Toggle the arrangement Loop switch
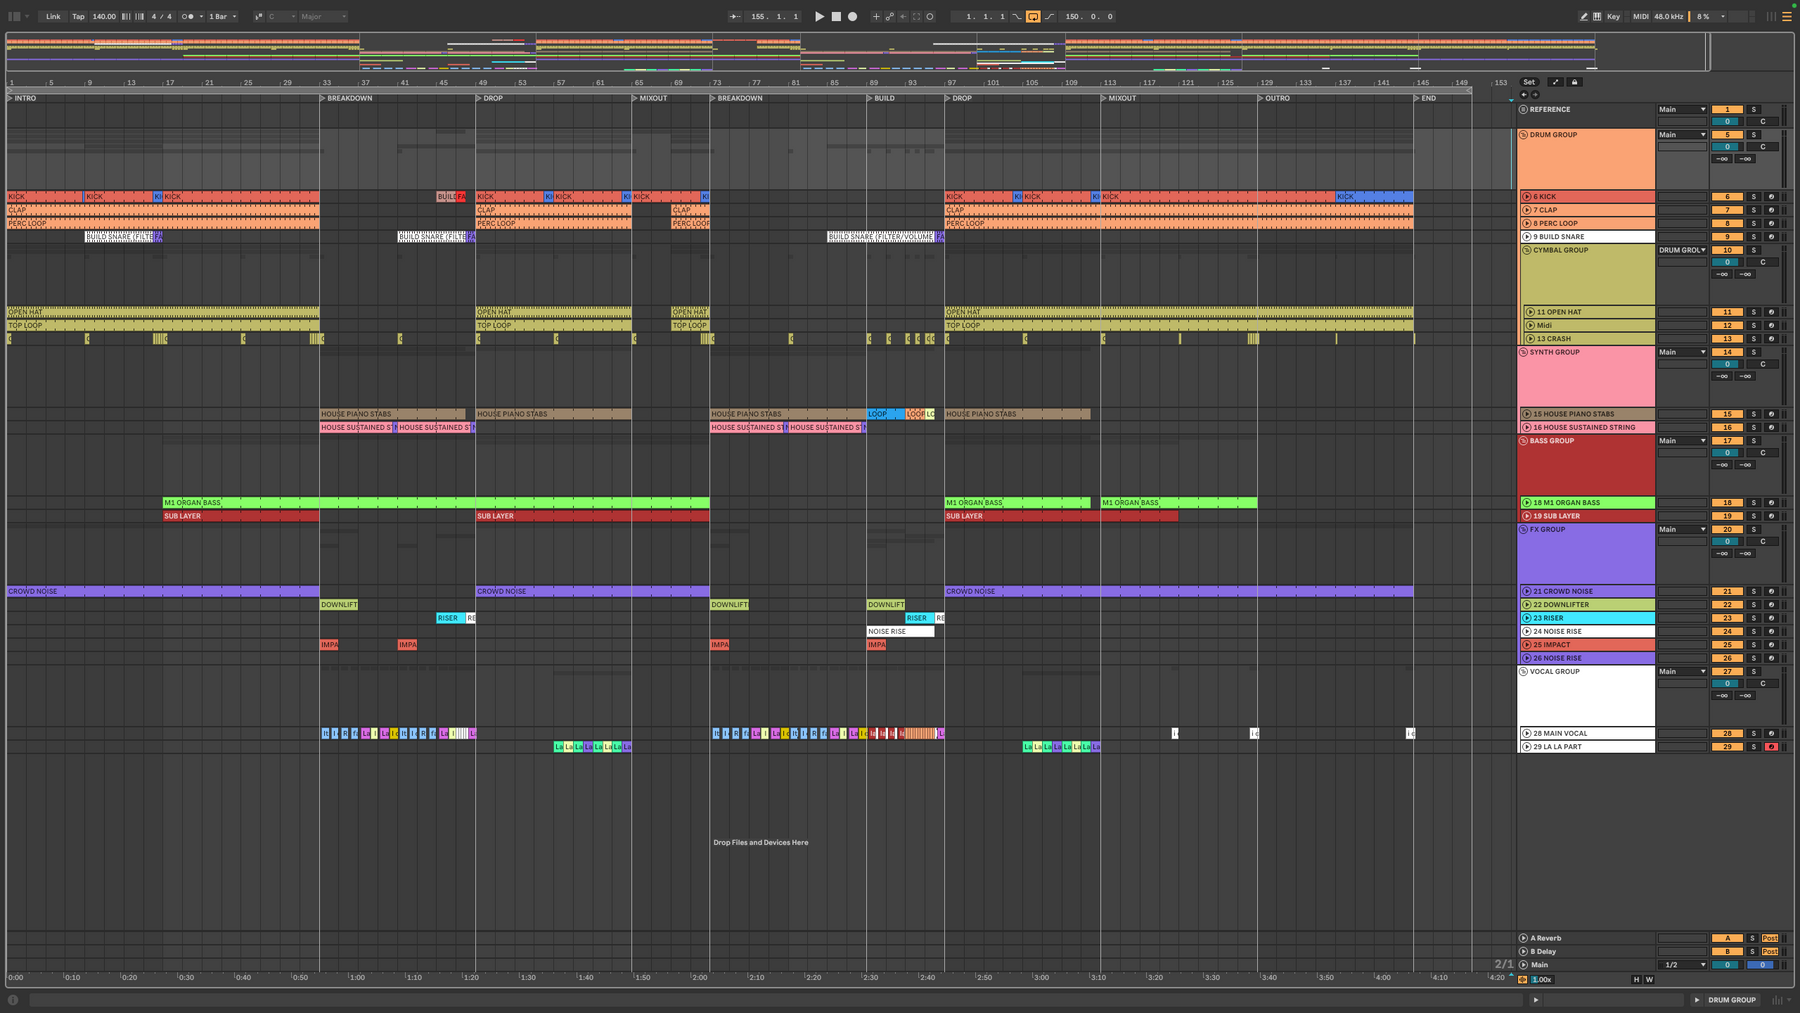 tap(1033, 16)
